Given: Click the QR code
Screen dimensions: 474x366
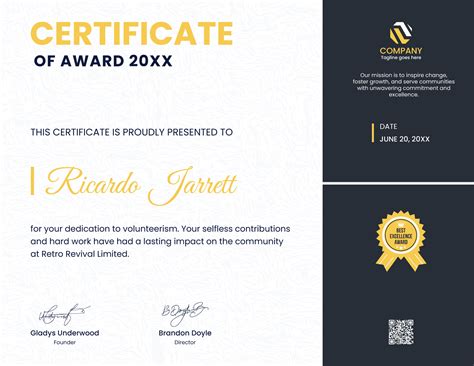Looking at the screenshot, I should click(401, 332).
